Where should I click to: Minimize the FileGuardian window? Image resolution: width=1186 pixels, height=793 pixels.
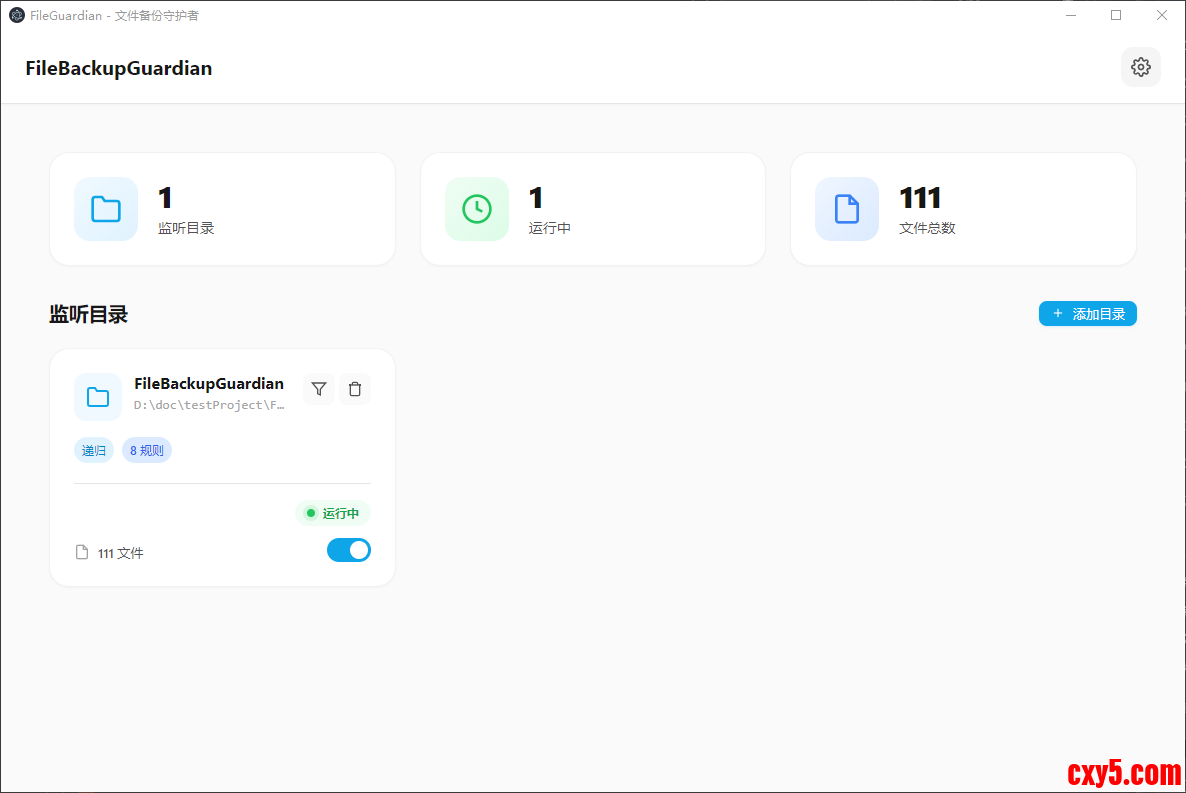pyautogui.click(x=1071, y=15)
